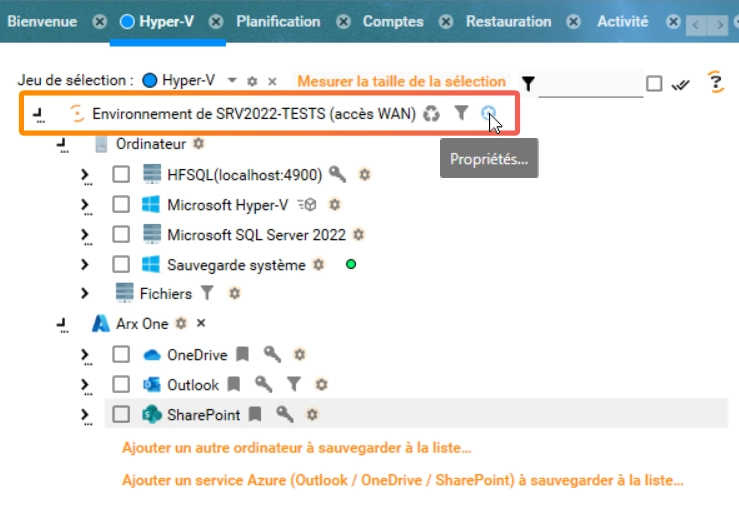Switch to the Planification tab
Image resolution: width=739 pixels, height=515 pixels.
click(278, 21)
